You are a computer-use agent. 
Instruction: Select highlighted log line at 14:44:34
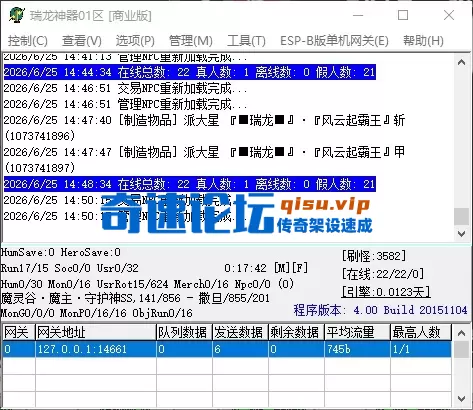[190, 72]
